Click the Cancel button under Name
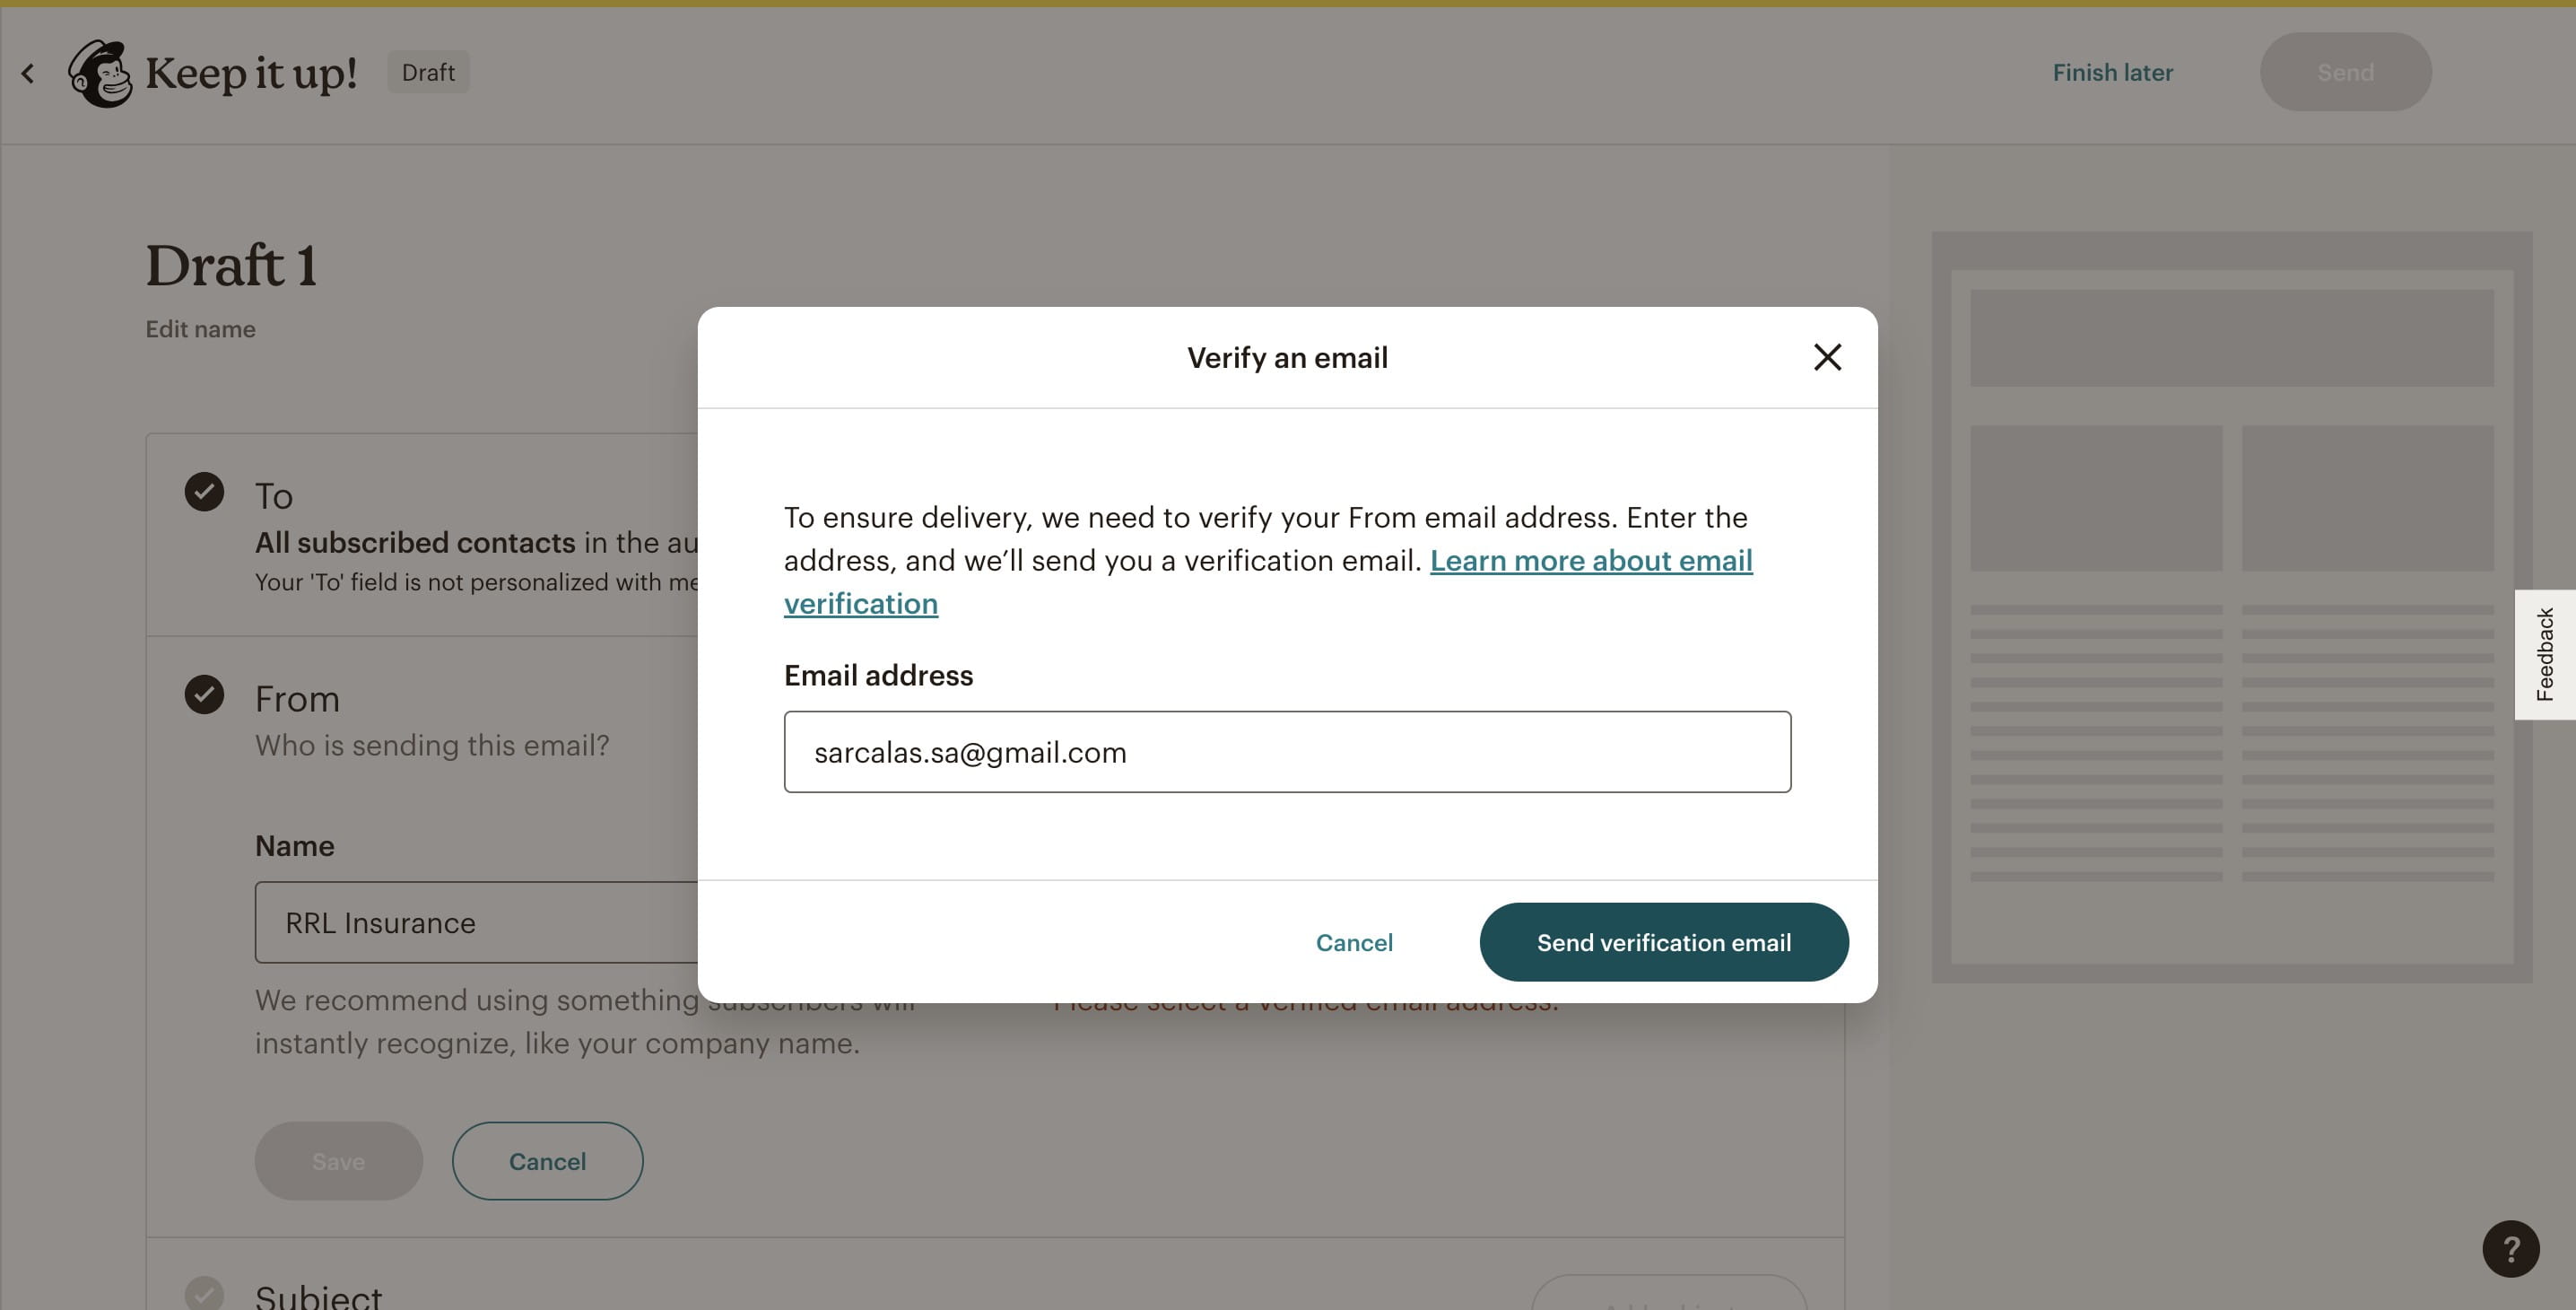Viewport: 2576px width, 1310px height. [x=546, y=1160]
